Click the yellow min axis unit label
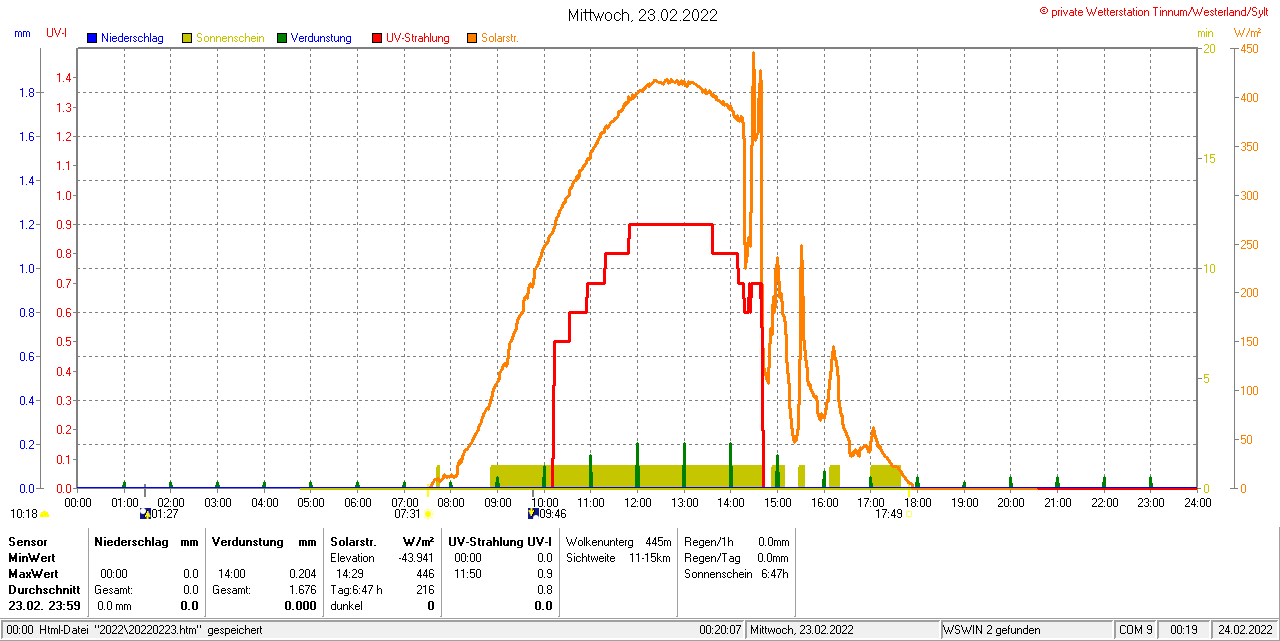This screenshot has width=1280, height=641. click(x=1205, y=33)
